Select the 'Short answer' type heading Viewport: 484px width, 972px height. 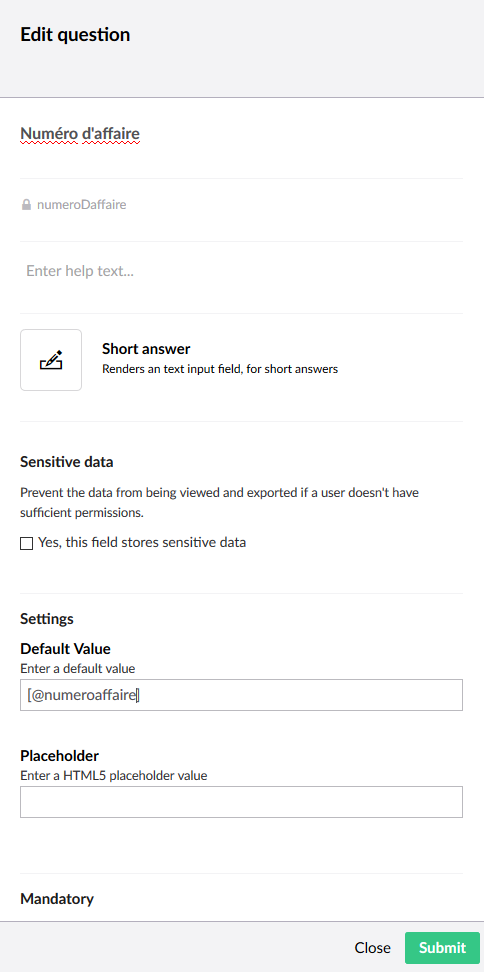(x=146, y=349)
